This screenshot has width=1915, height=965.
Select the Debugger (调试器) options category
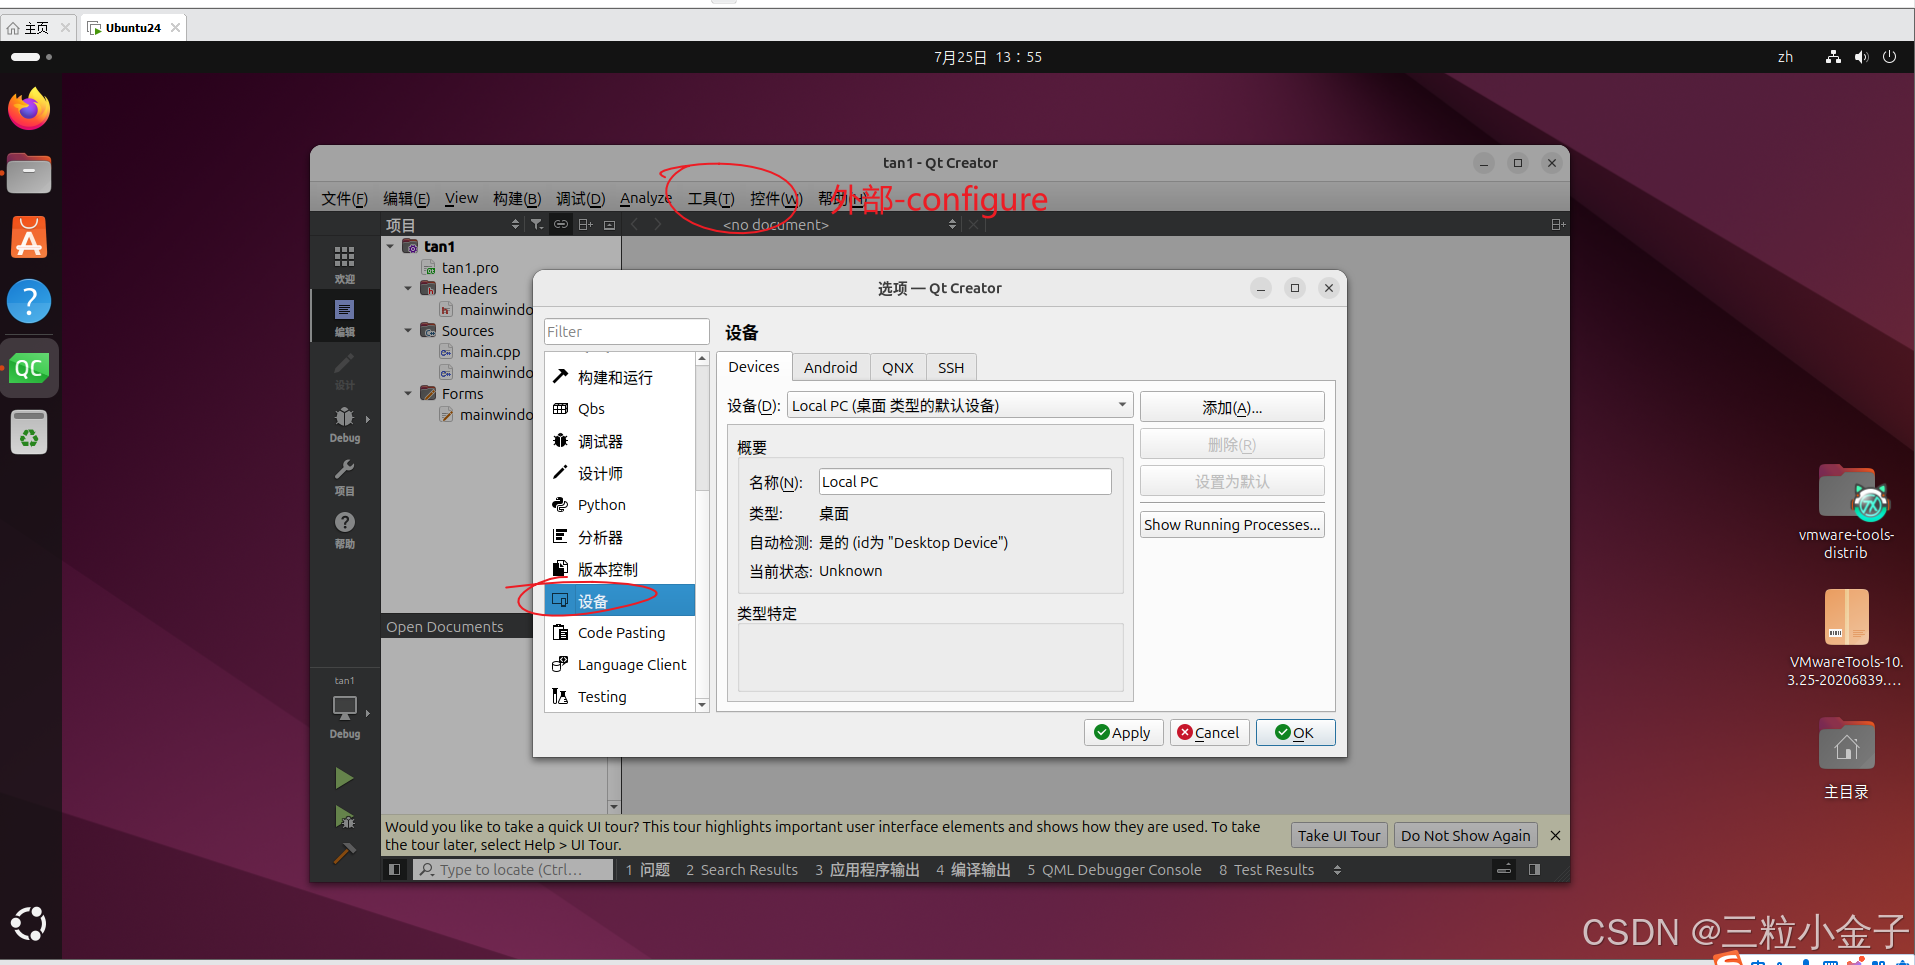point(620,441)
